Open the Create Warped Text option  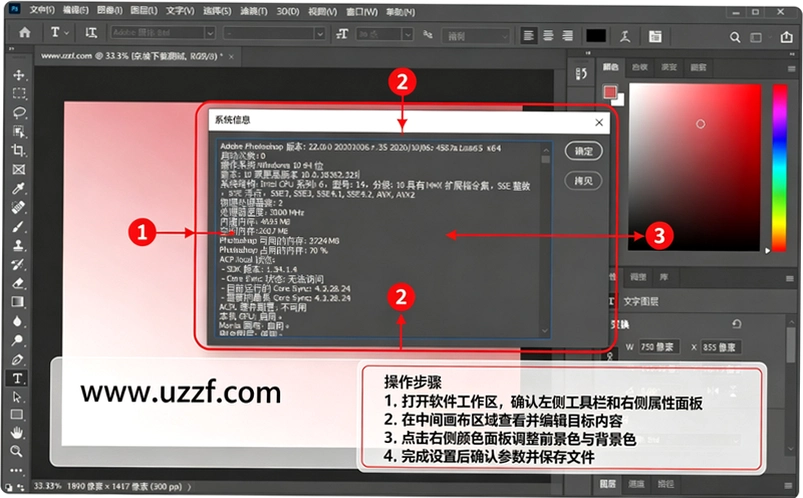[625, 36]
